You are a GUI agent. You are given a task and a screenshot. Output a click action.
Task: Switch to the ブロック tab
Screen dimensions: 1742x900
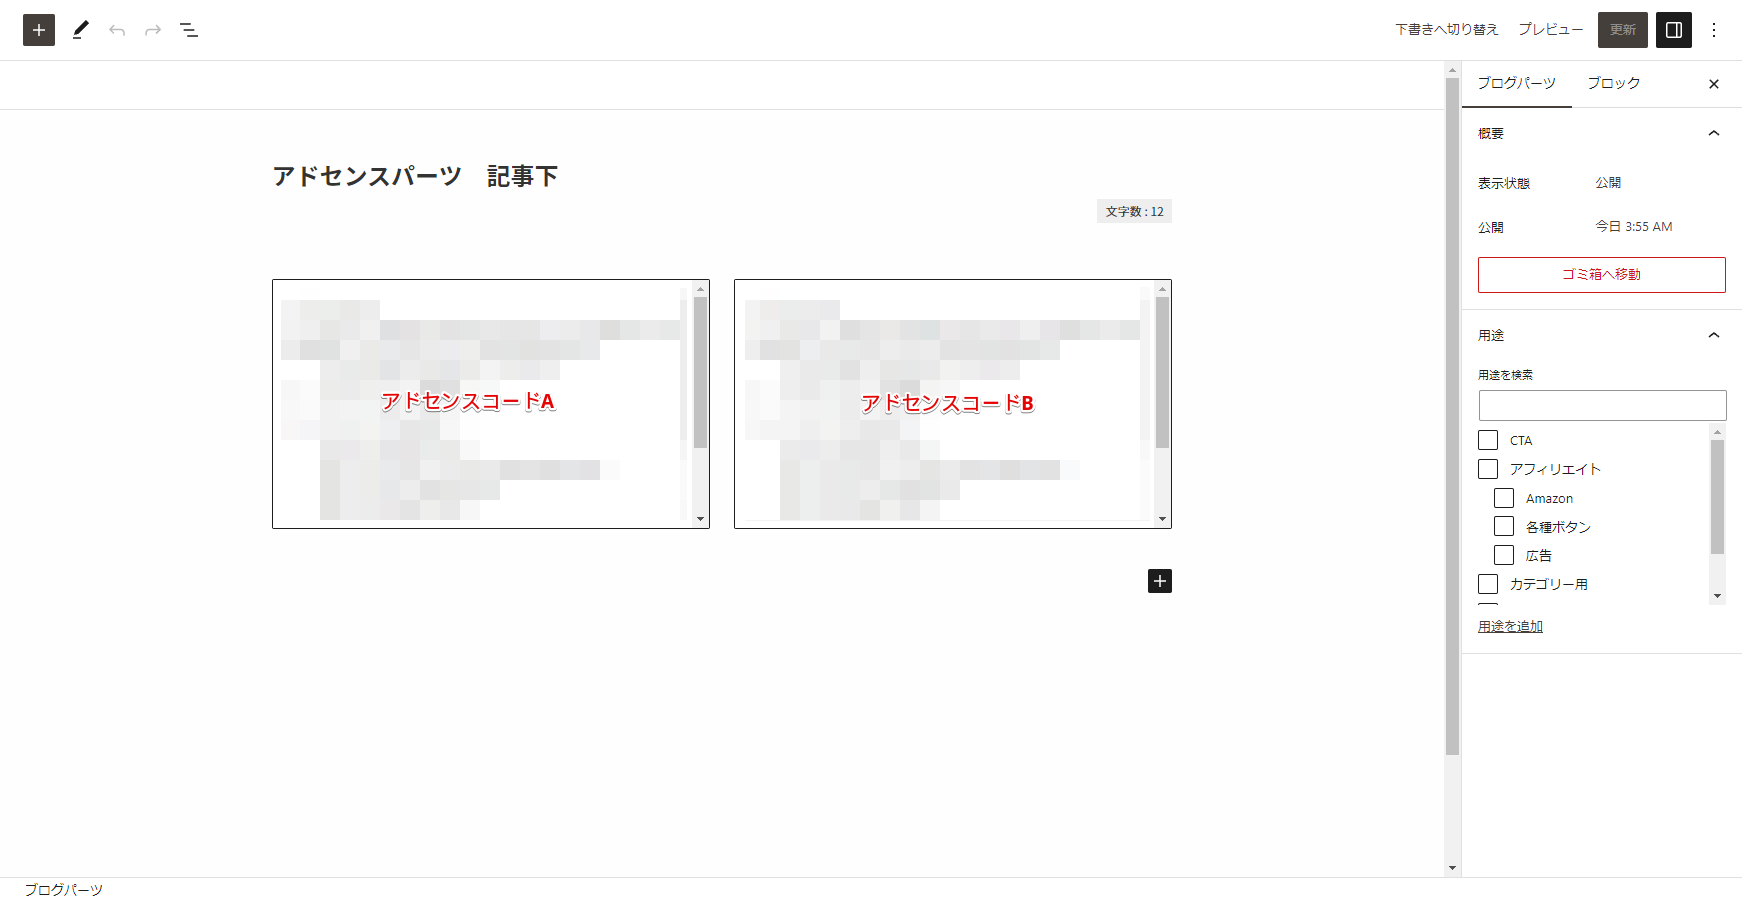click(1613, 83)
